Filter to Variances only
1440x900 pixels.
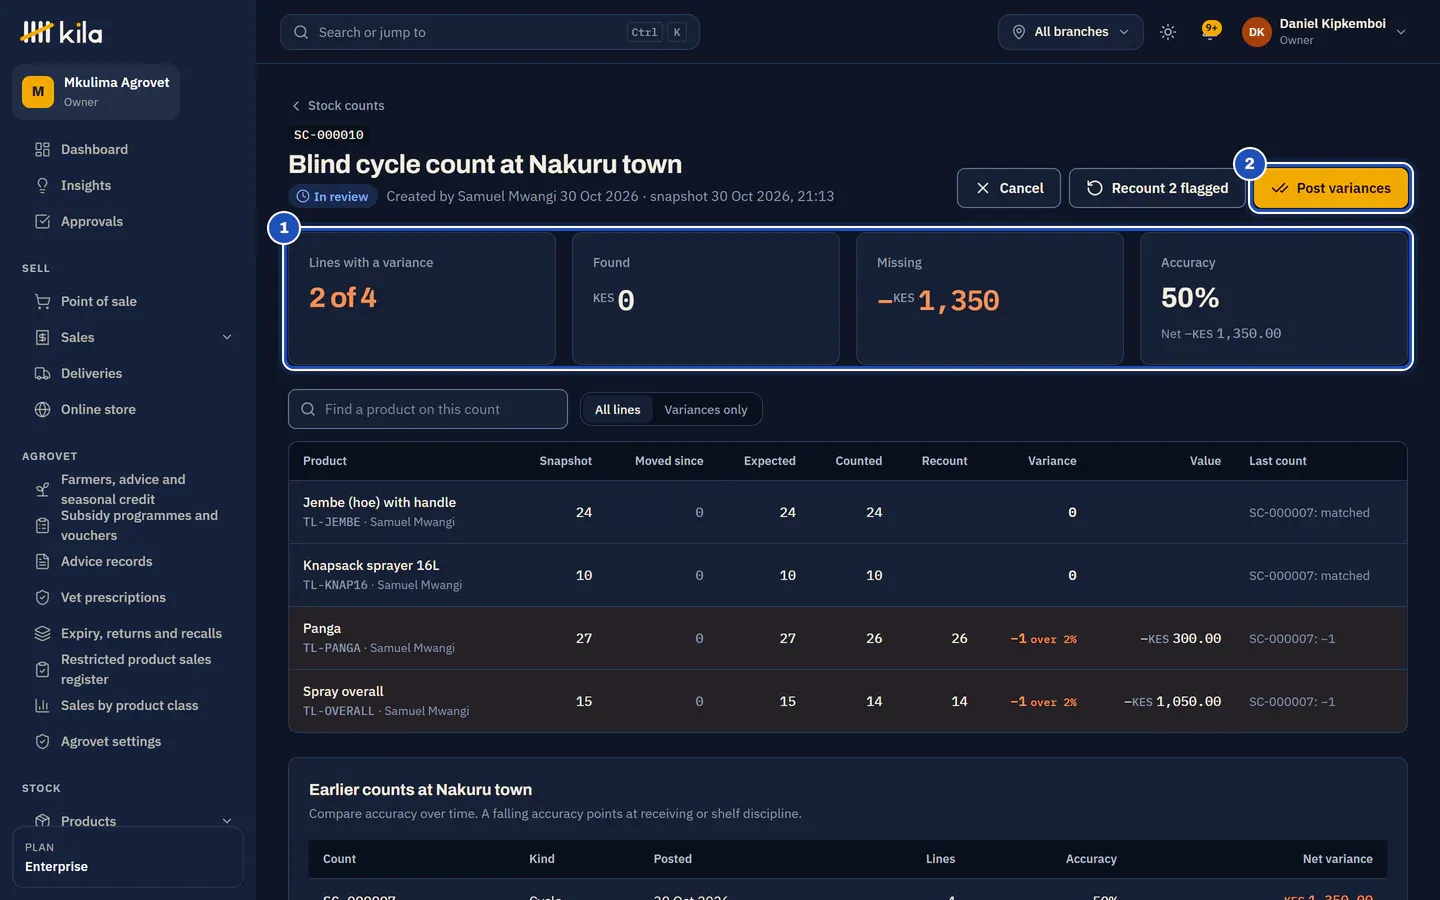[706, 409]
